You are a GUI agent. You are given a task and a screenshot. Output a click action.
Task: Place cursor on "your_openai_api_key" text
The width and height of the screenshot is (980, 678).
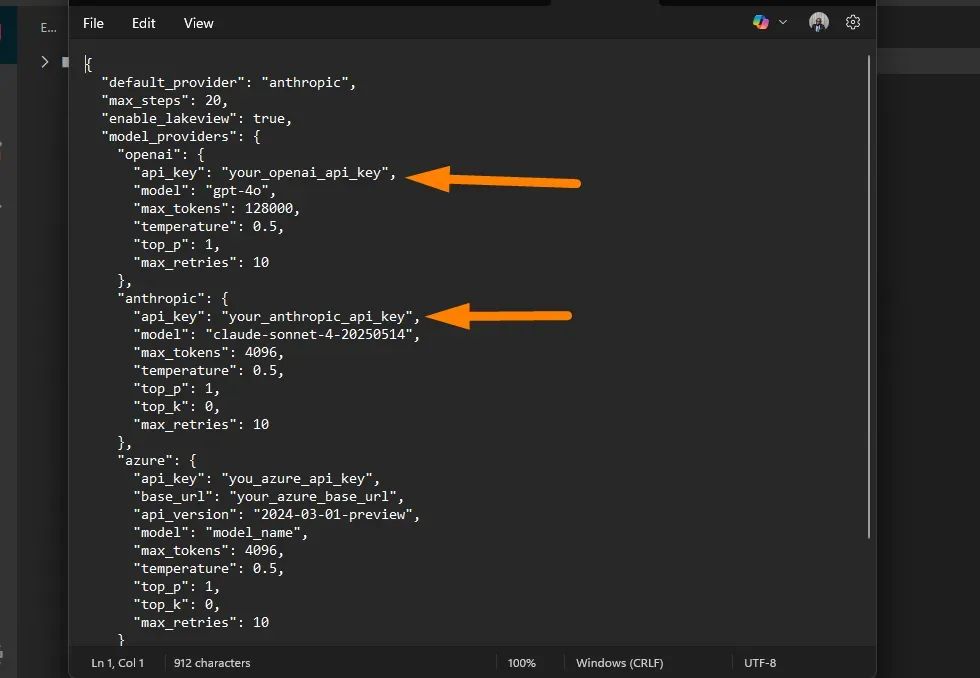pos(309,173)
